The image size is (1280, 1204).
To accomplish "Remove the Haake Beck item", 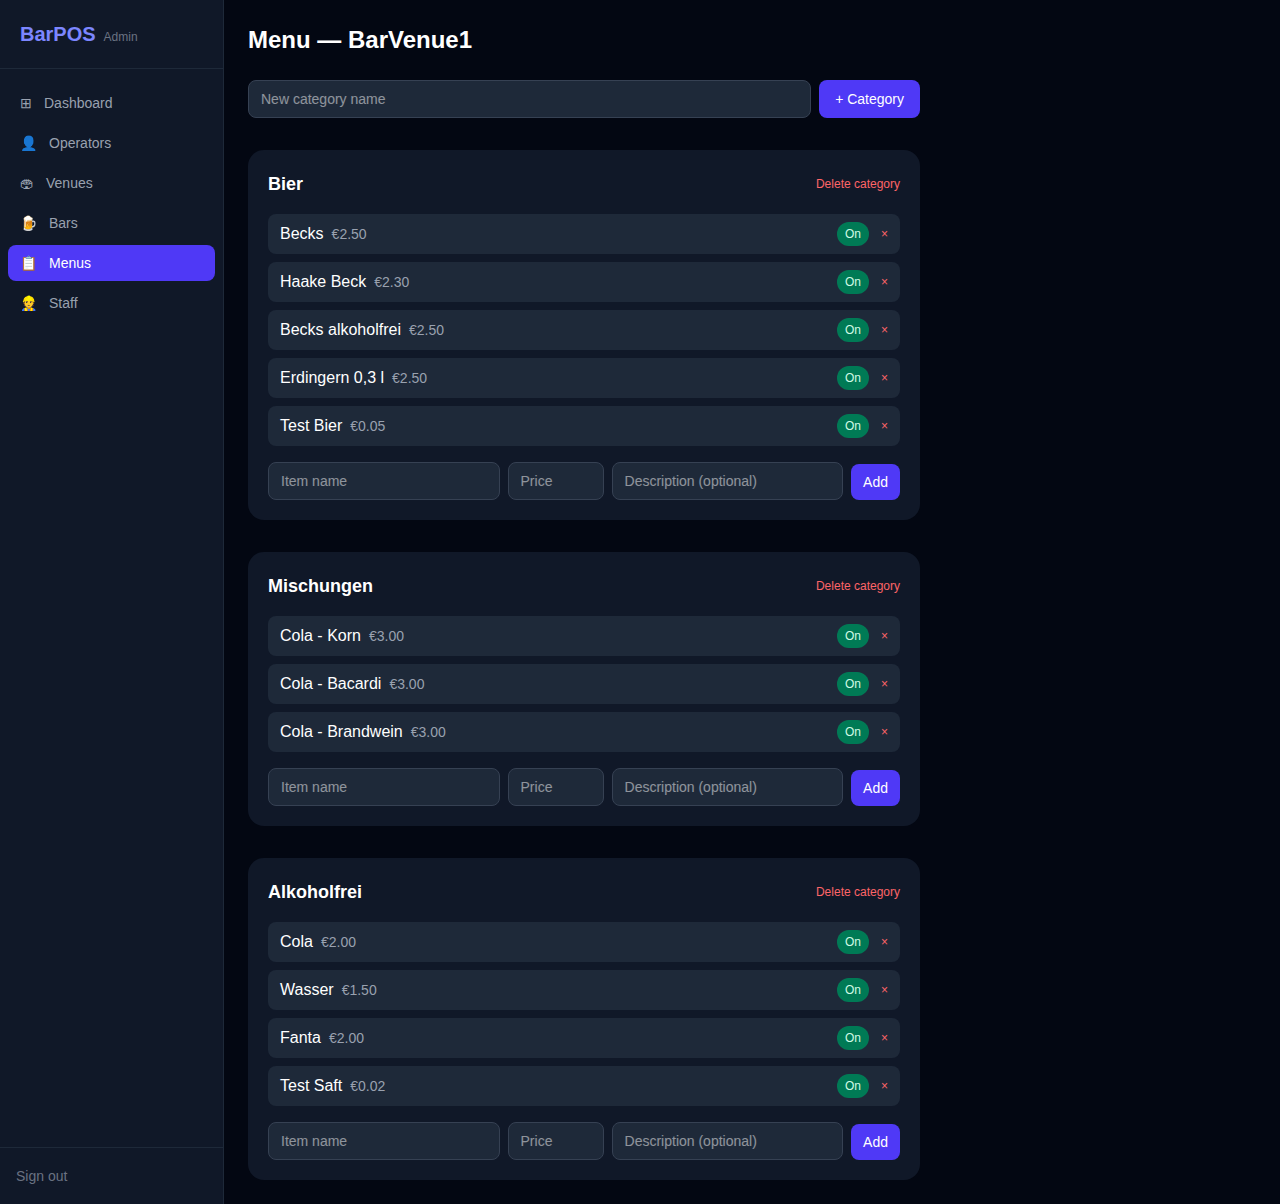I will 884,282.
